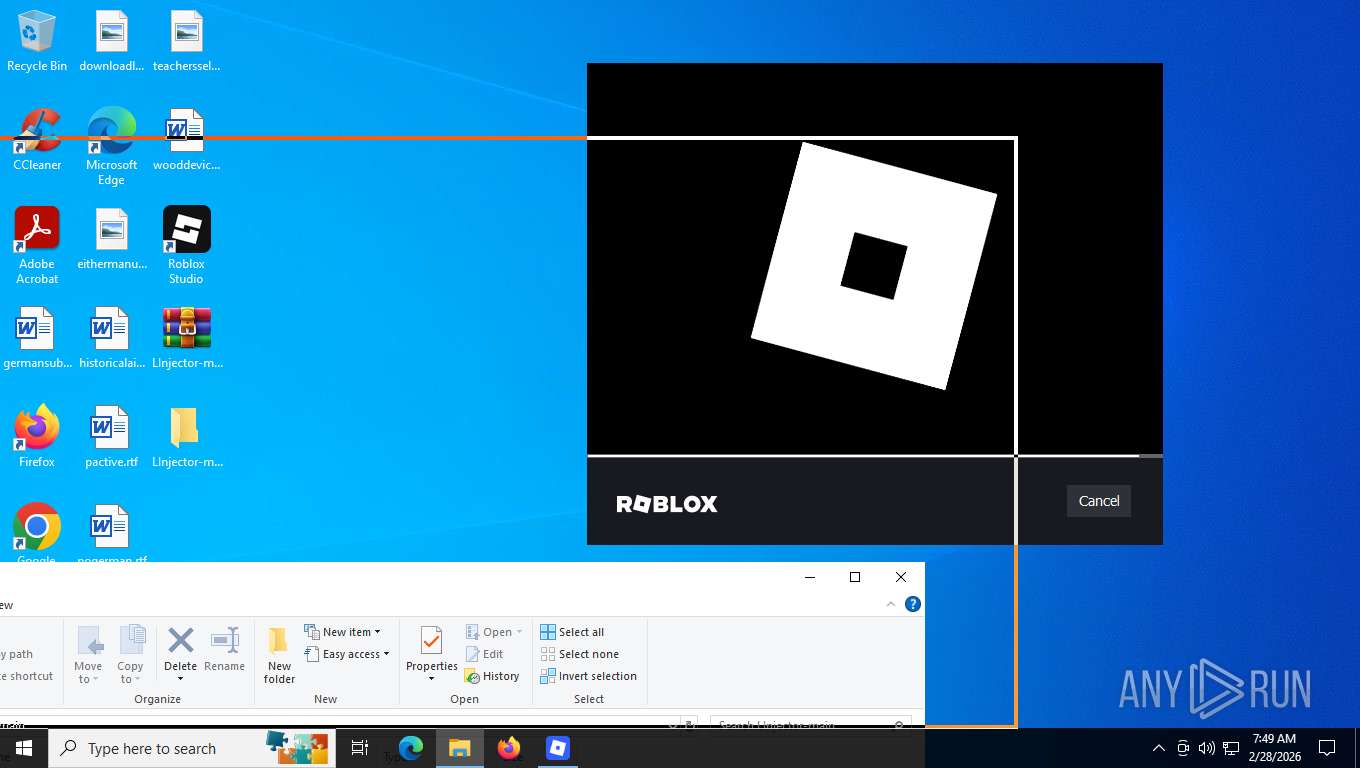The image size is (1360, 768).
Task: Expand the Properties dropdown arrow
Action: pyautogui.click(x=432, y=679)
